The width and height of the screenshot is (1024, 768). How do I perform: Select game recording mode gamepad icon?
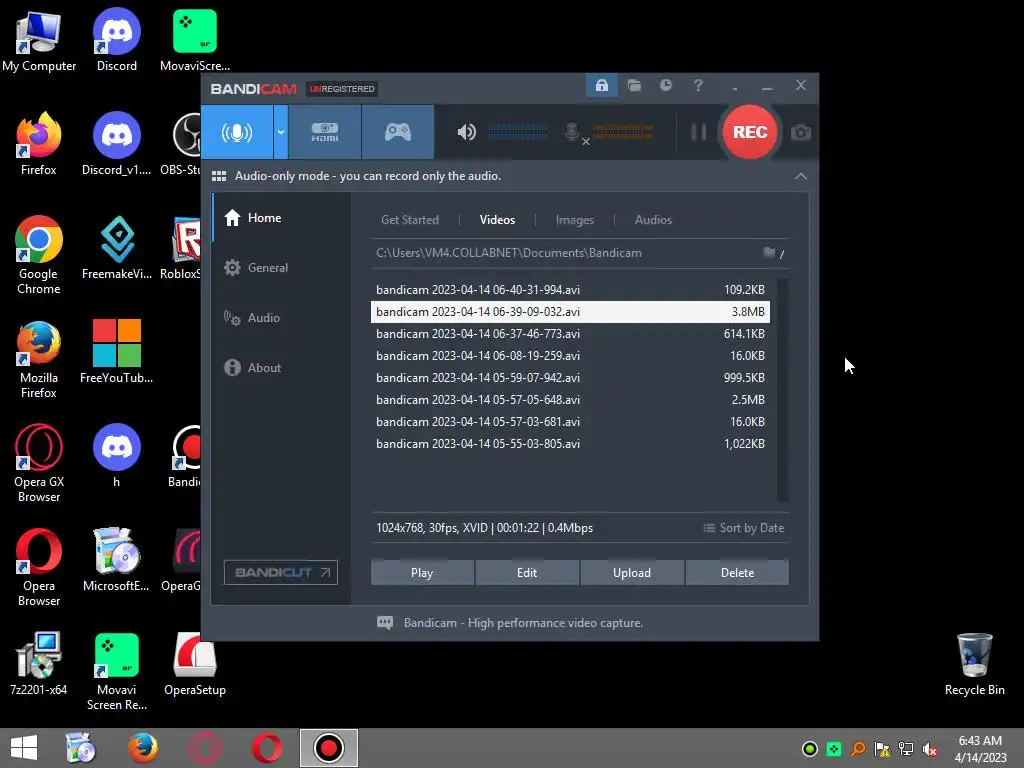pyautogui.click(x=398, y=132)
